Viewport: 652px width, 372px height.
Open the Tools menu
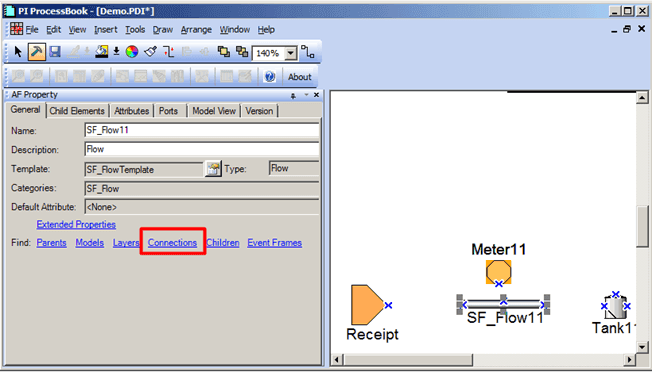click(135, 30)
